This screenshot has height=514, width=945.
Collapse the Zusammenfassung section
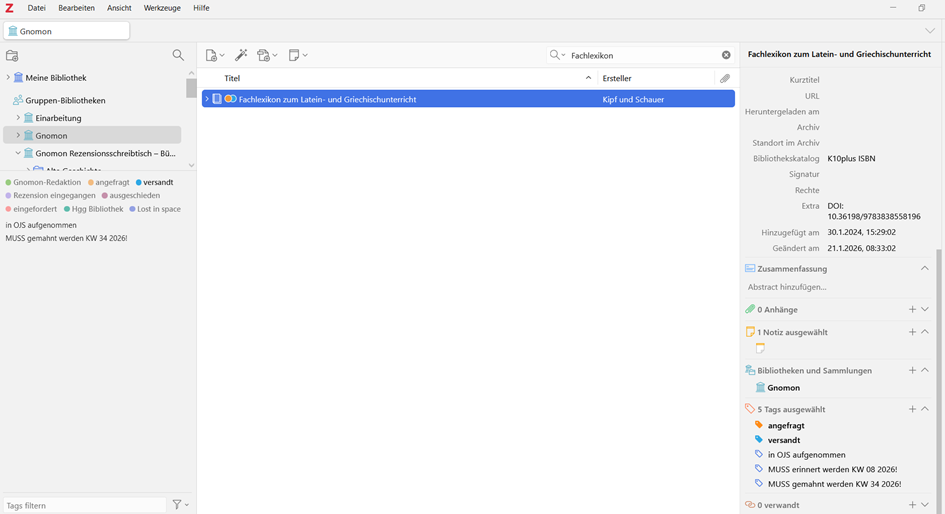click(x=925, y=268)
